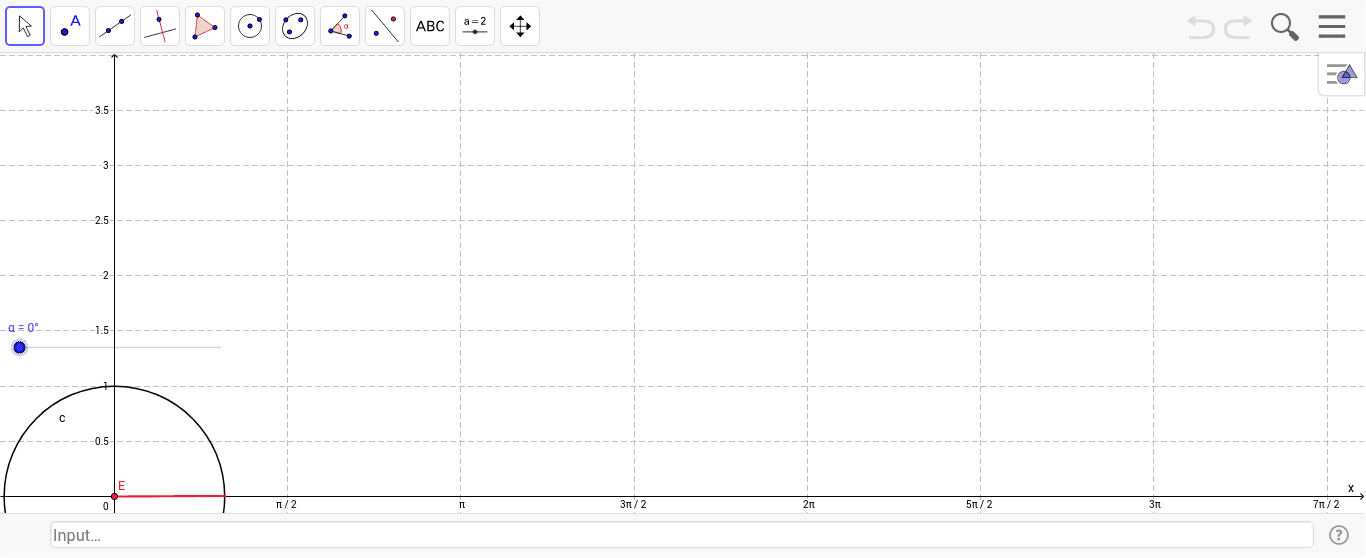The image size is (1366, 558).
Task: Click the 7π / 2 axis label
Action: click(x=1326, y=505)
